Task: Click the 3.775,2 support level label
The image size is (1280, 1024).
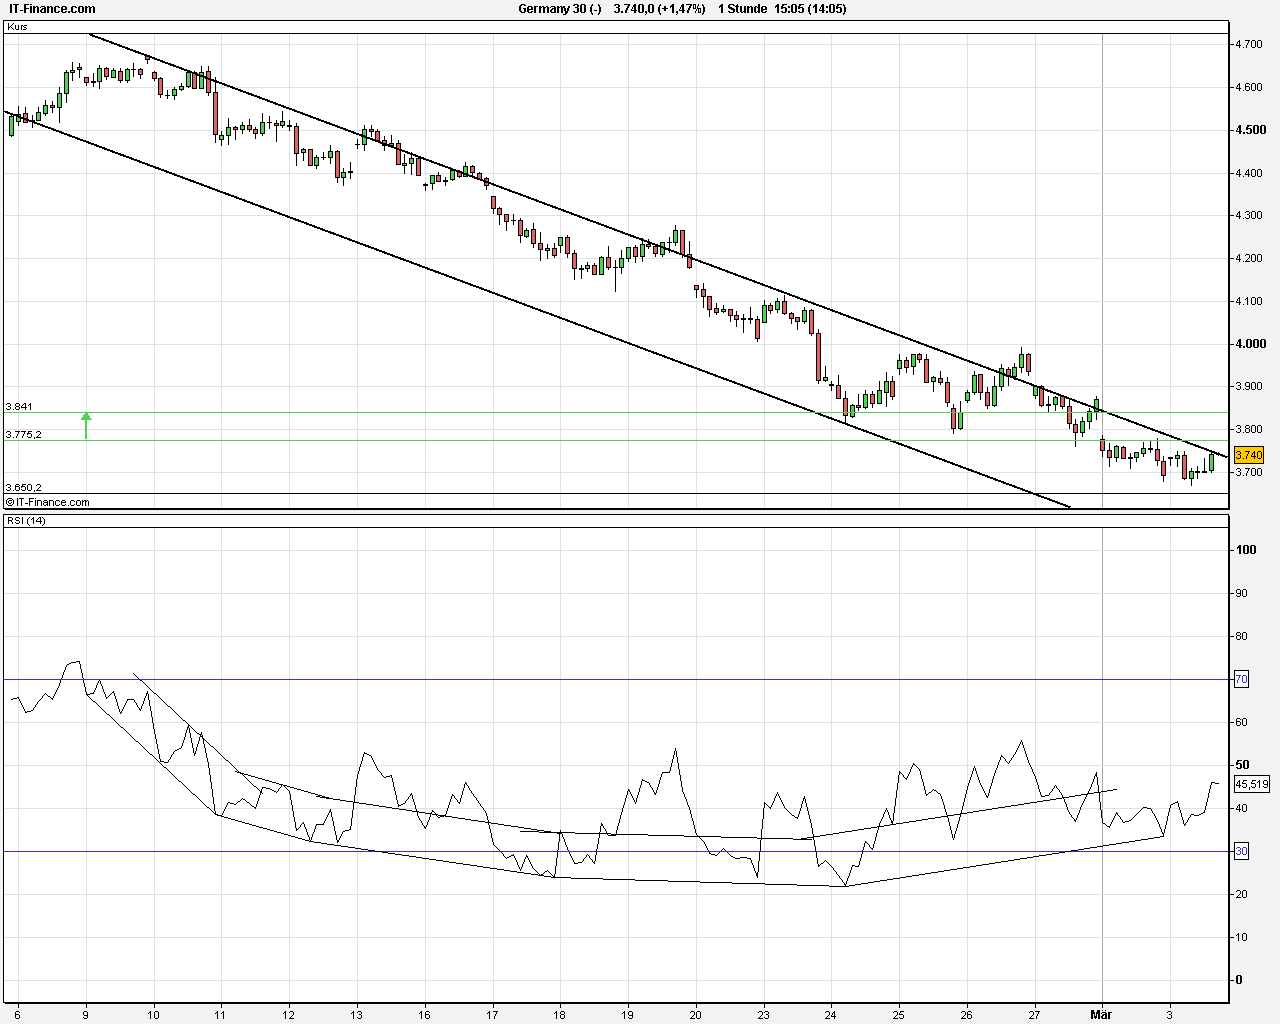Action: coord(23,434)
